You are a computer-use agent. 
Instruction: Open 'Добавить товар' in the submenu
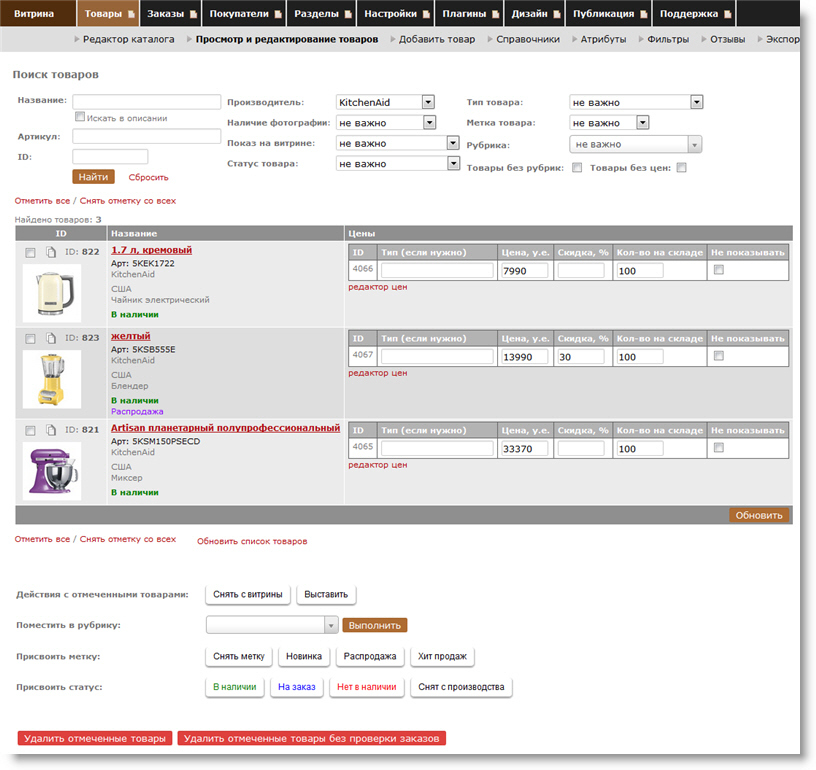pos(437,39)
